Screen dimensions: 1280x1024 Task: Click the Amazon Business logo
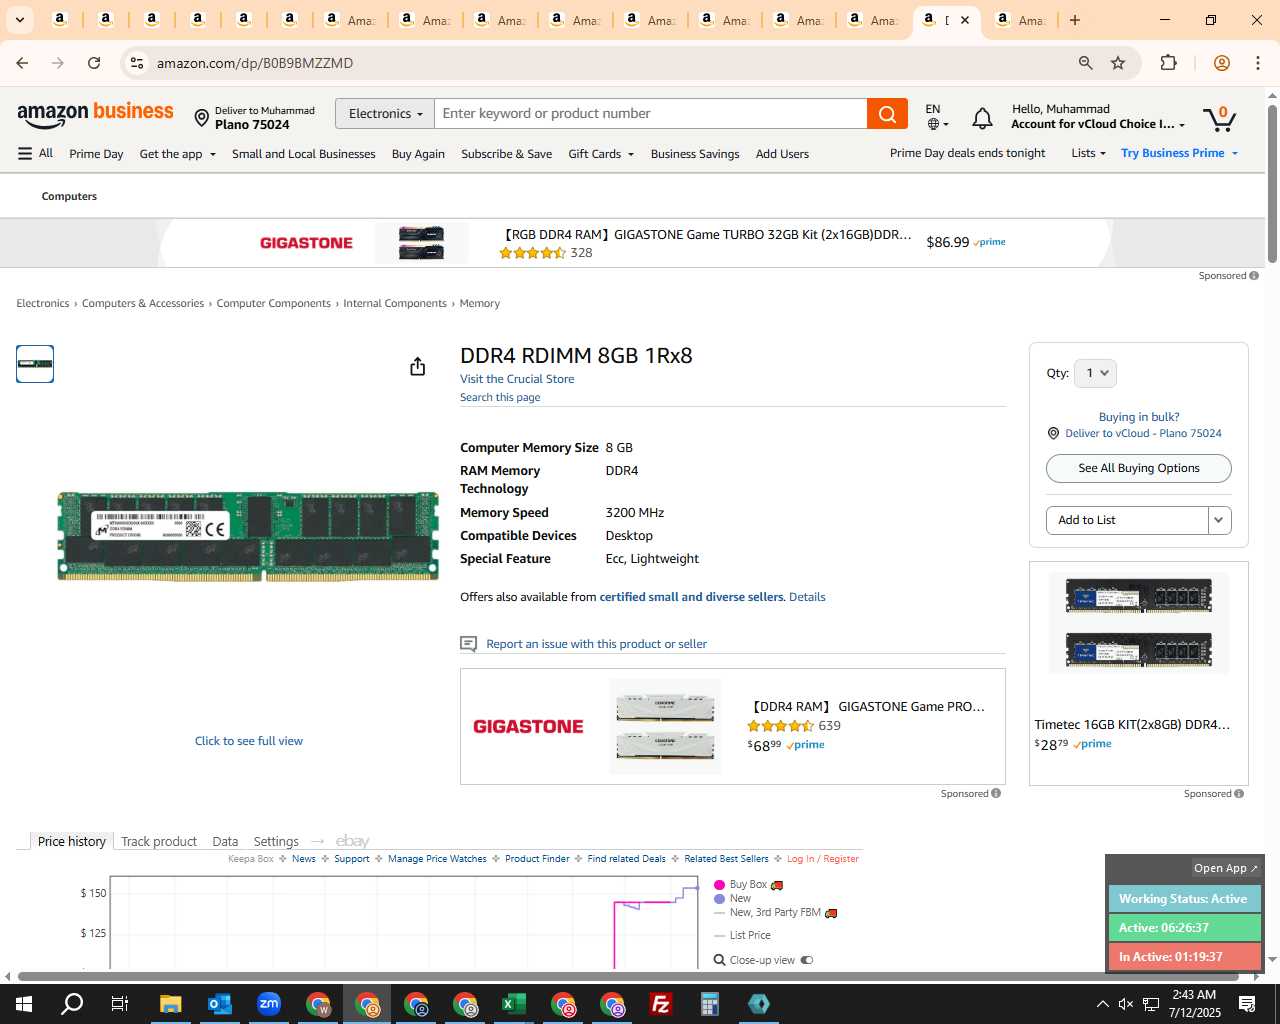point(95,114)
